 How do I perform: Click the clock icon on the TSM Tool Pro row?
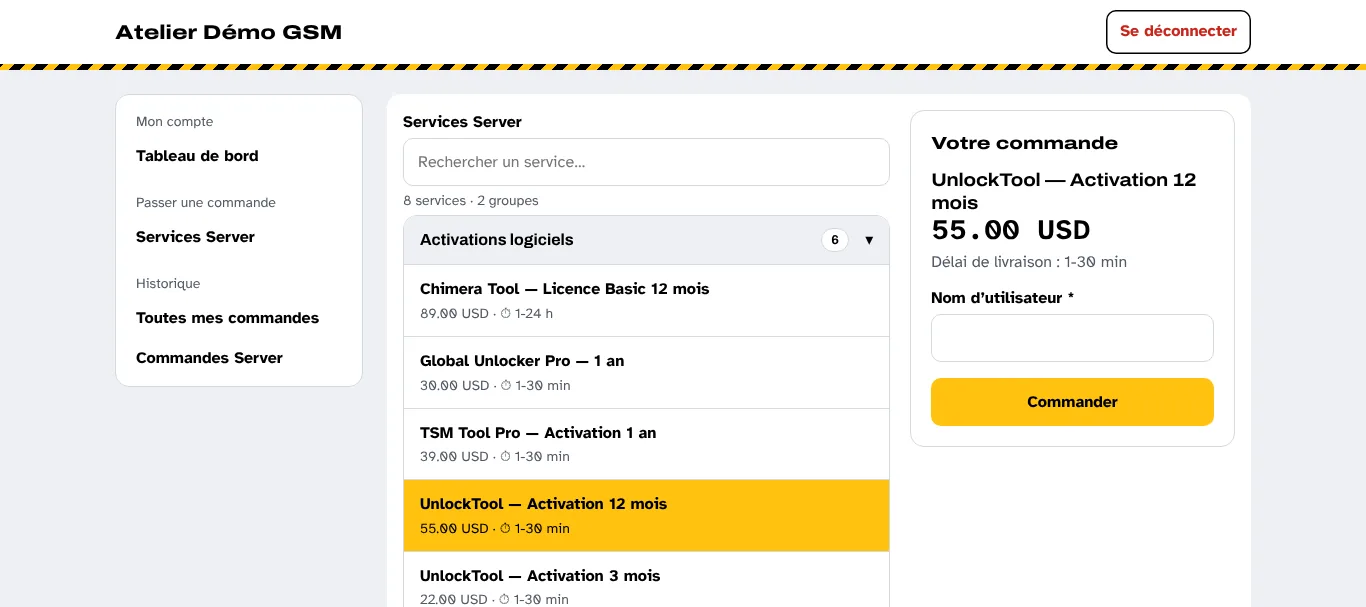505,457
